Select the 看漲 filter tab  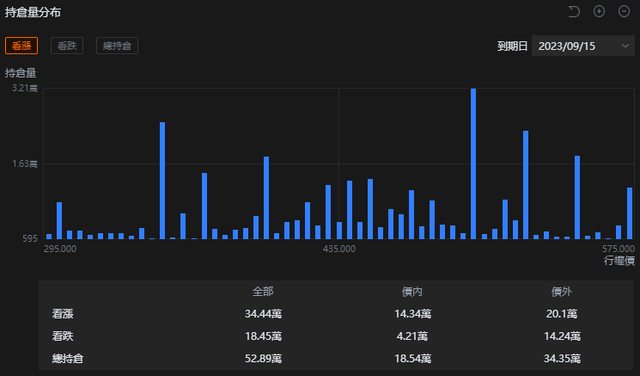(x=22, y=45)
